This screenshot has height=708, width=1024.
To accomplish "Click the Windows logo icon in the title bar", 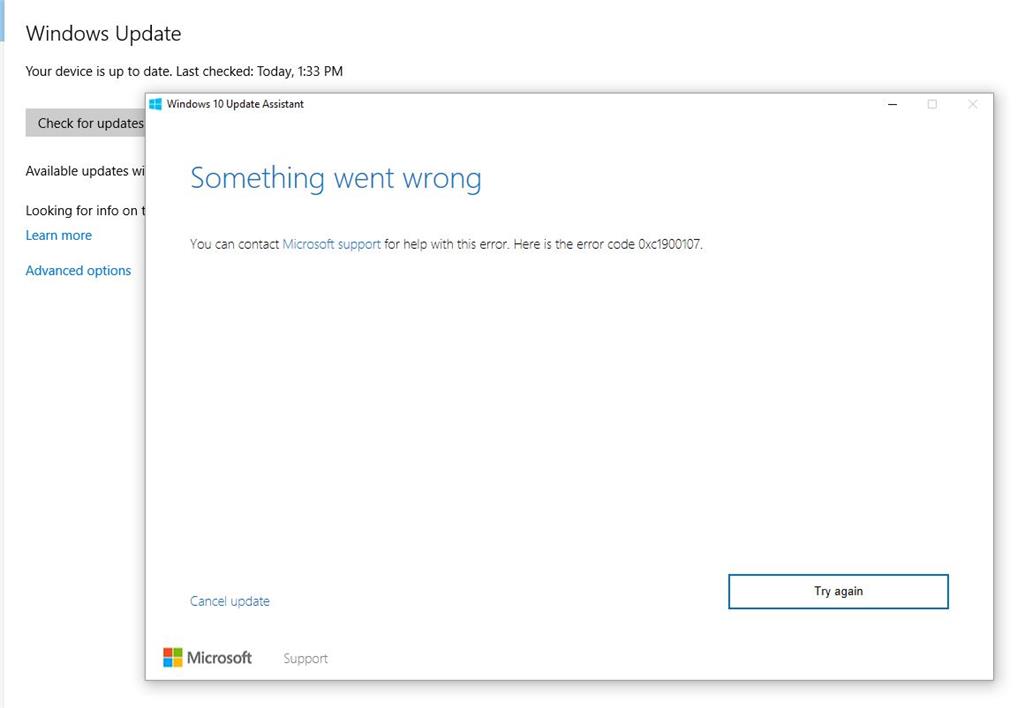I will pos(155,104).
